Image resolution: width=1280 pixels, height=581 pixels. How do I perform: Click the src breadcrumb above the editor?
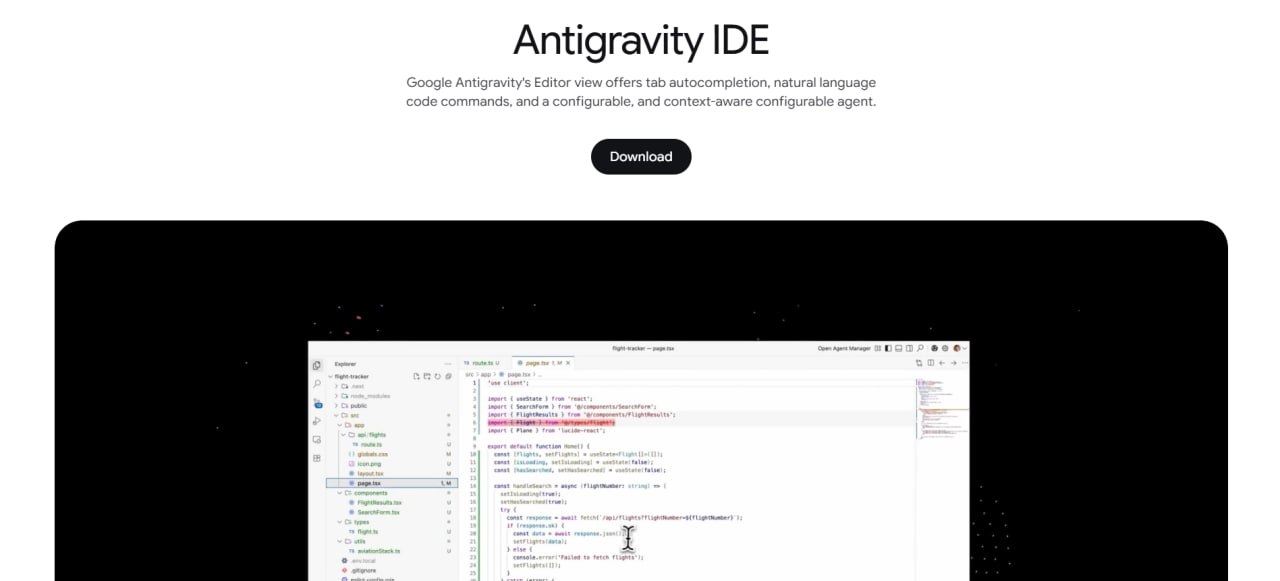point(469,375)
